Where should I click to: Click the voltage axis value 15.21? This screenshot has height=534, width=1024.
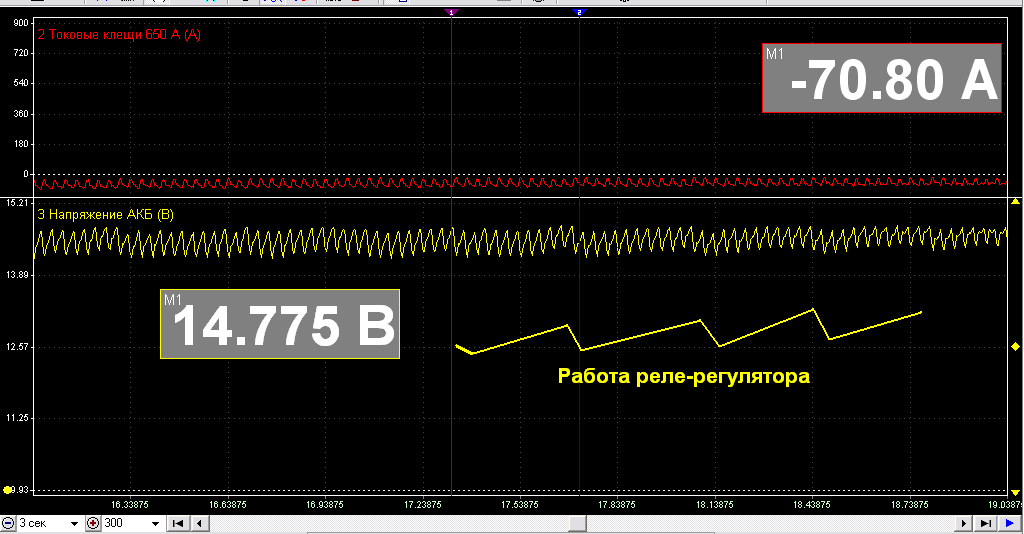point(17,203)
